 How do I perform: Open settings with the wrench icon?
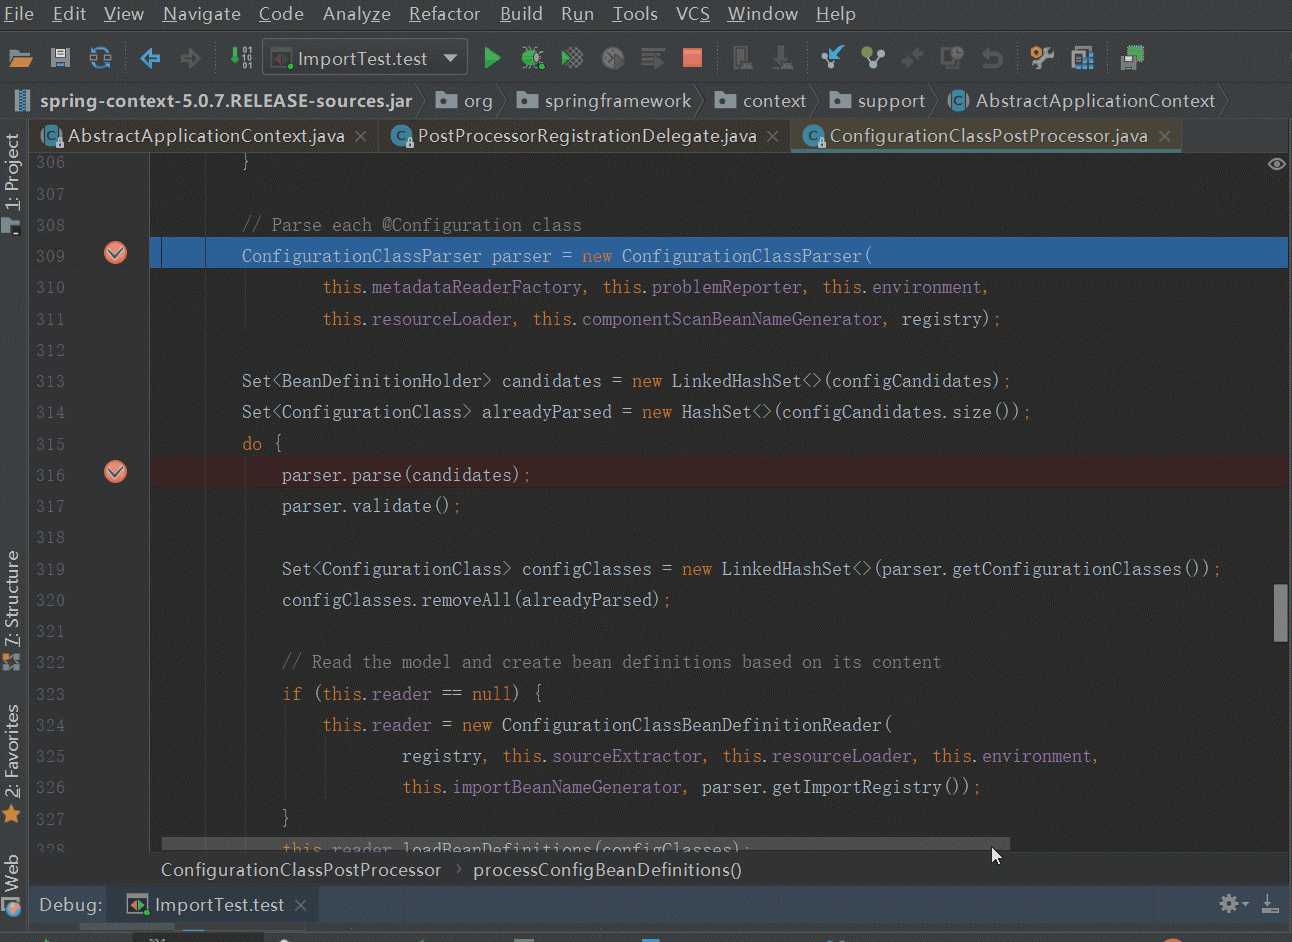(x=1042, y=58)
